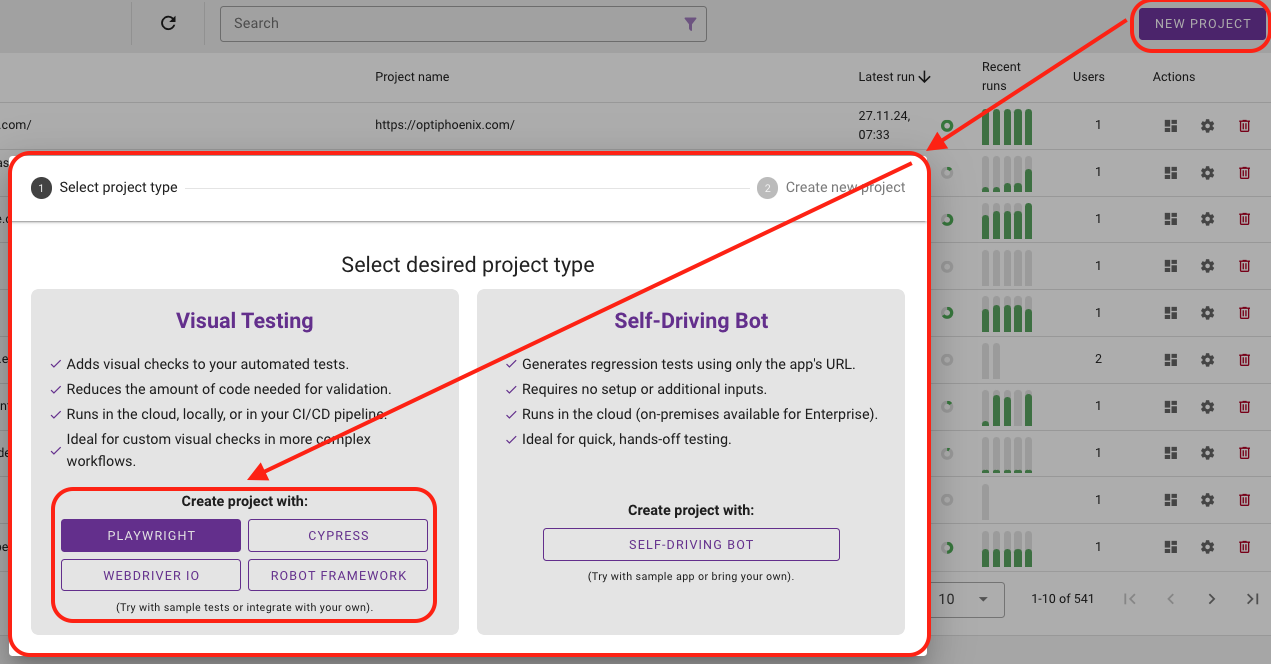Open project named https://optiphoenix.com/
Image resolution: width=1271 pixels, height=664 pixels.
[445, 125]
